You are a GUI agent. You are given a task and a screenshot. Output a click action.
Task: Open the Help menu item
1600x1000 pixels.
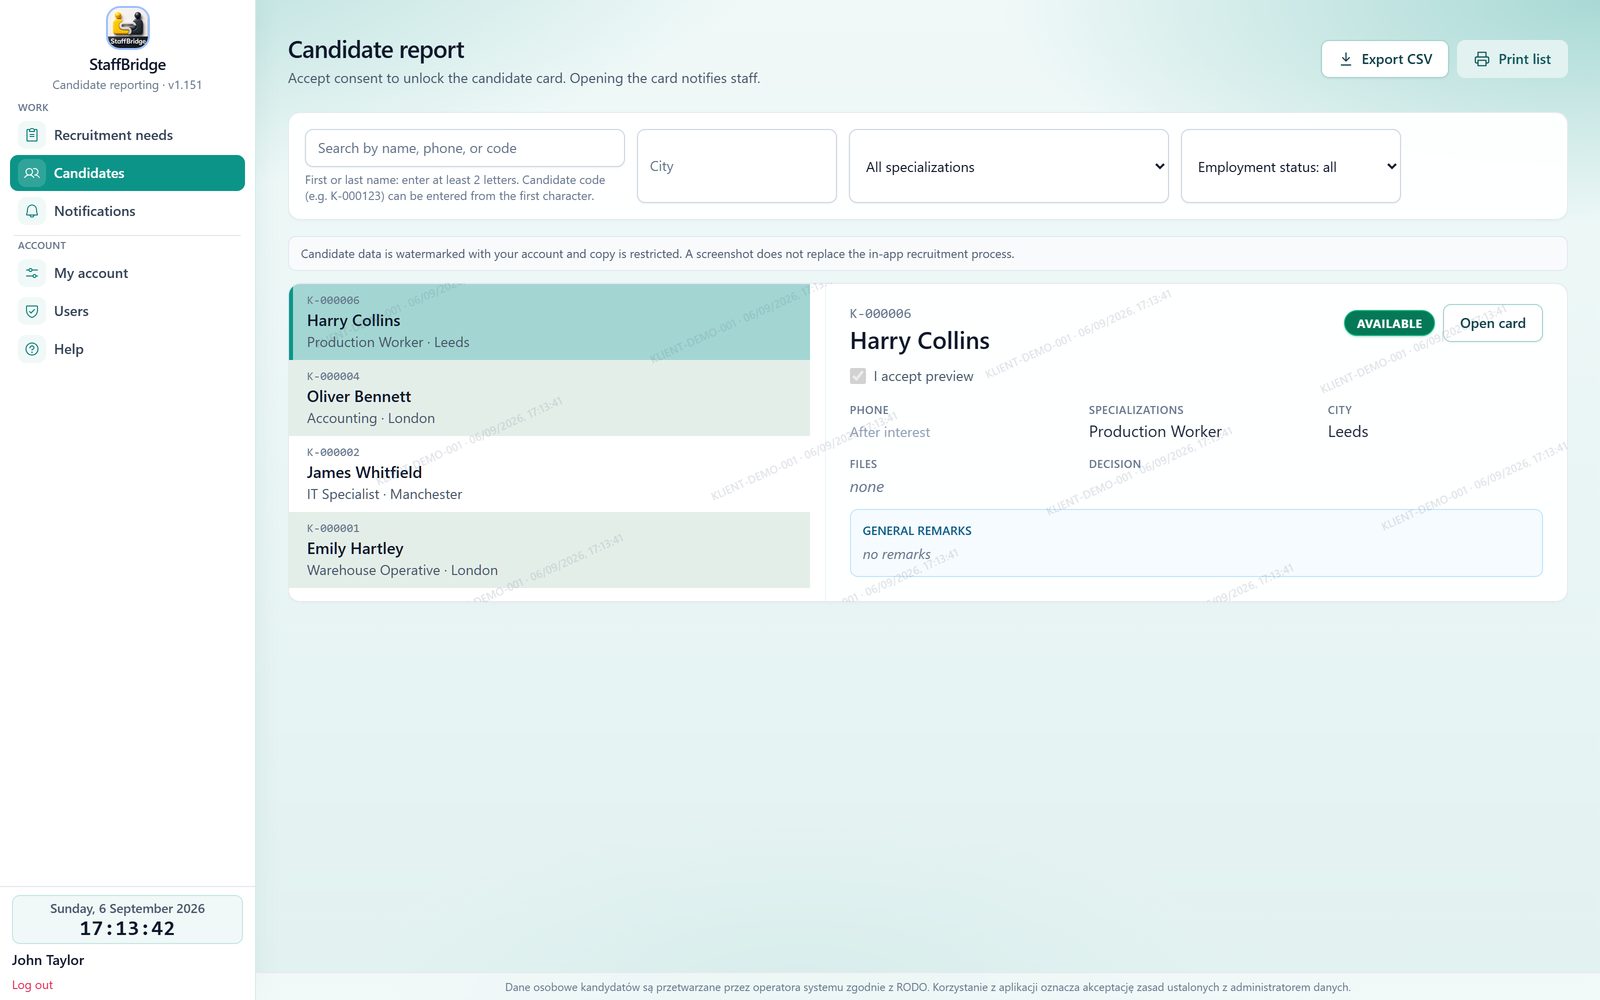click(127, 349)
